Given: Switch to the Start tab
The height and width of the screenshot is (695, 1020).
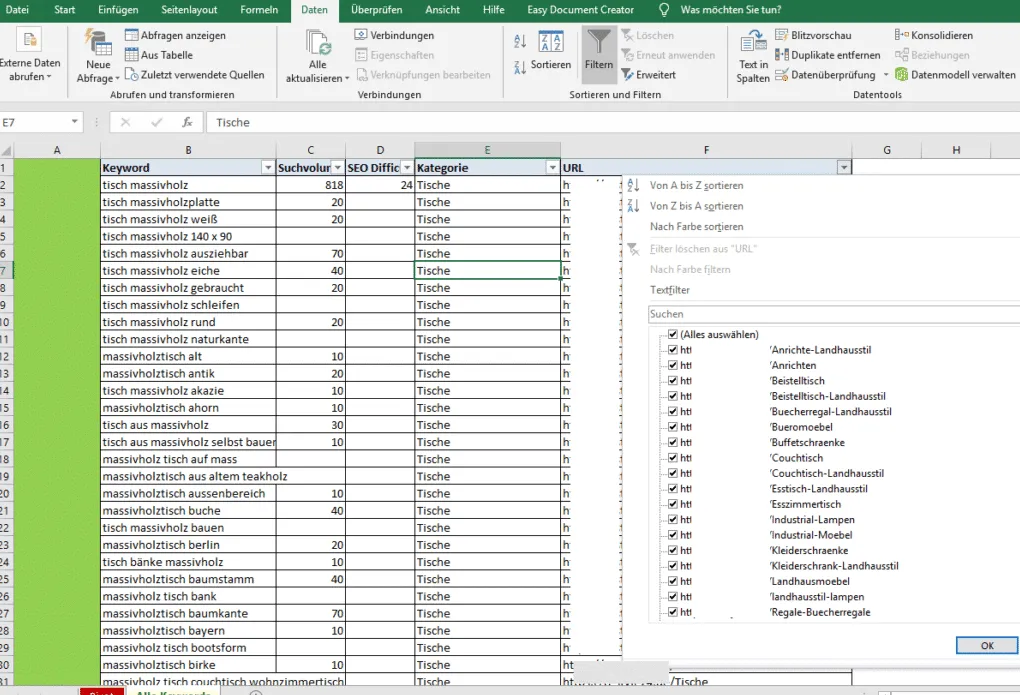Looking at the screenshot, I should (64, 10).
